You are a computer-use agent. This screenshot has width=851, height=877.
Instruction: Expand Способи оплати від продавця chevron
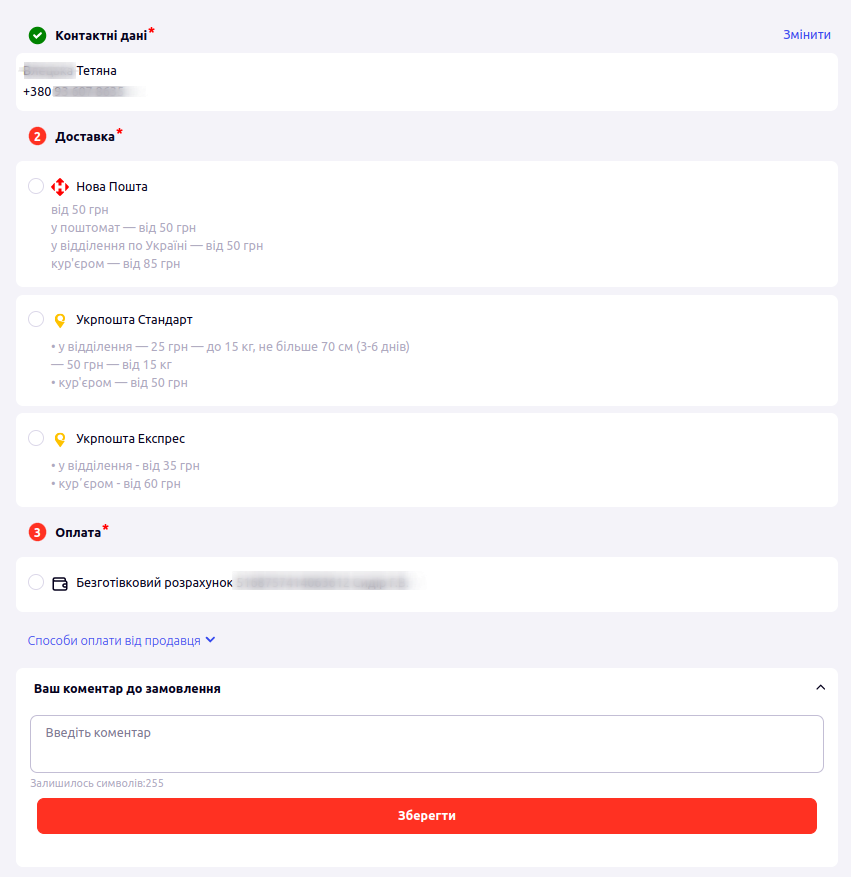(210, 640)
